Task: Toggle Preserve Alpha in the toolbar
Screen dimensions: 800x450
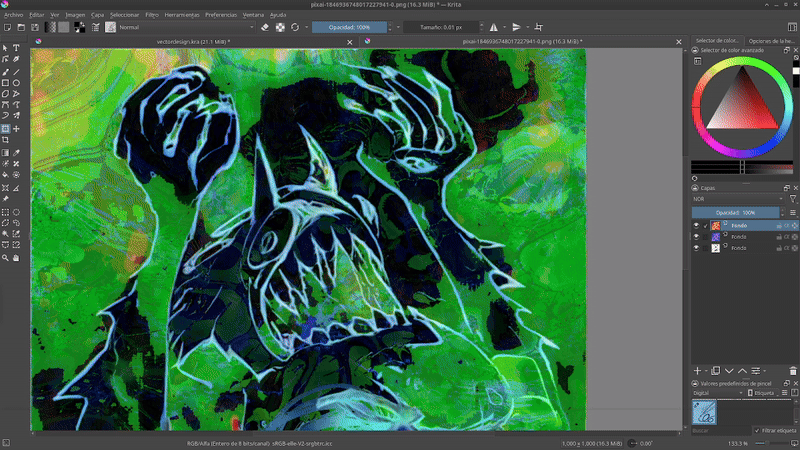Action: coord(280,27)
